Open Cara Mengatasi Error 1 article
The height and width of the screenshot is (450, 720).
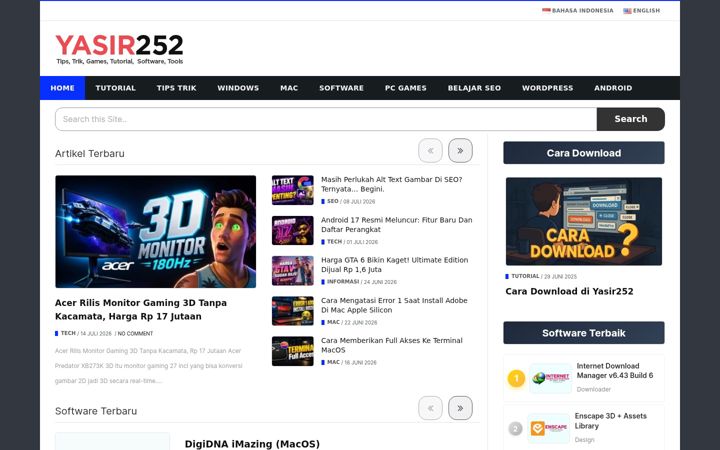coord(394,305)
